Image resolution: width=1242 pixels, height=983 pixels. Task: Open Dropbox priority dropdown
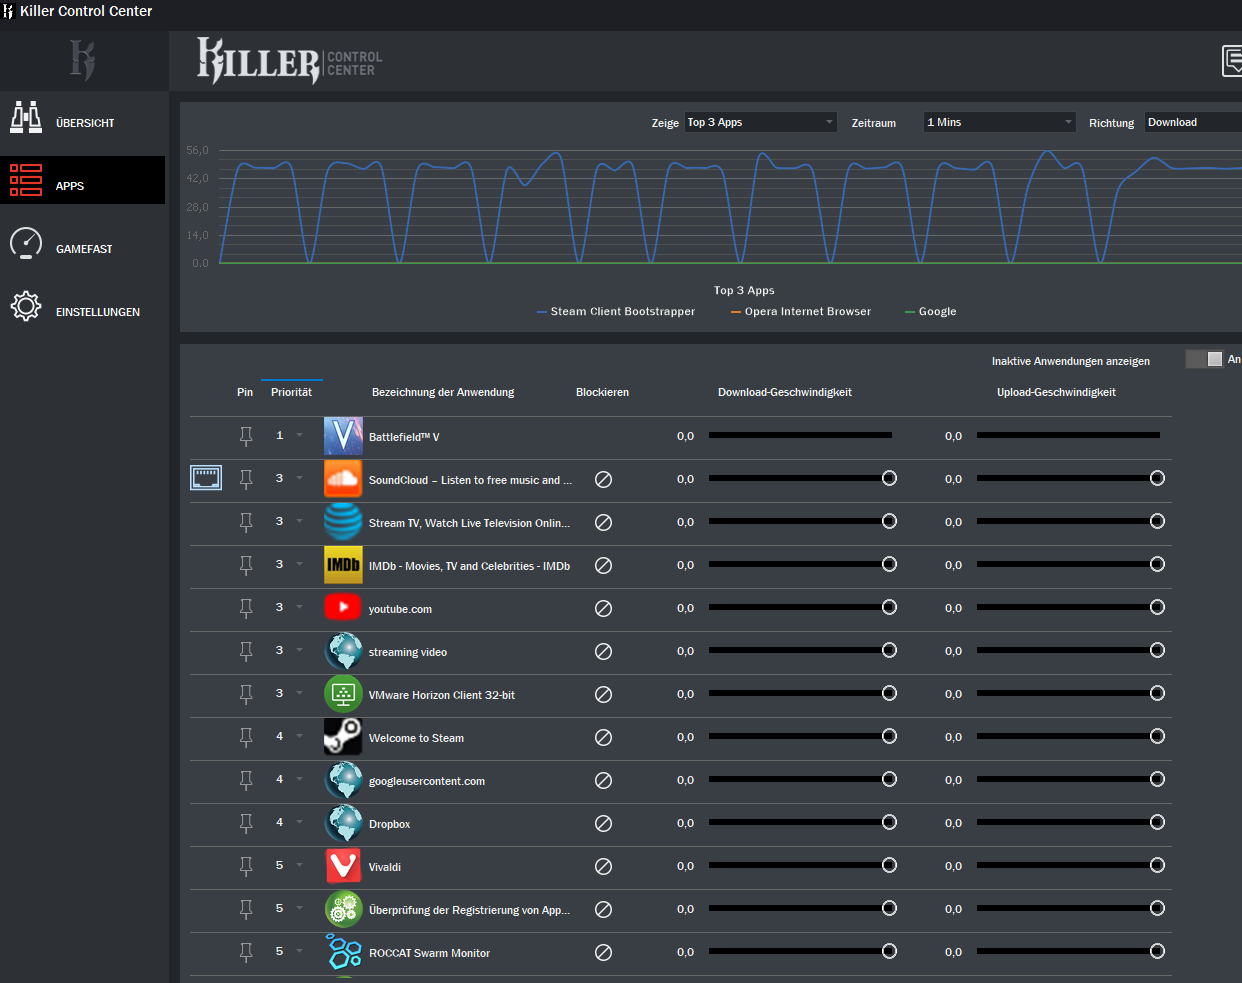tap(299, 822)
